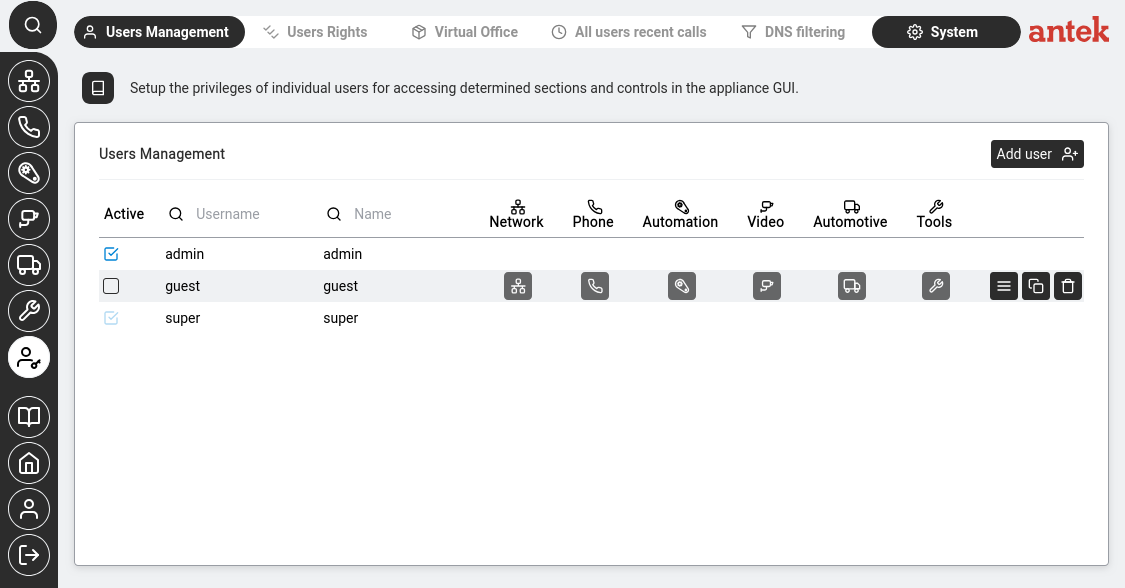Click the help book icon beside description

[98, 88]
